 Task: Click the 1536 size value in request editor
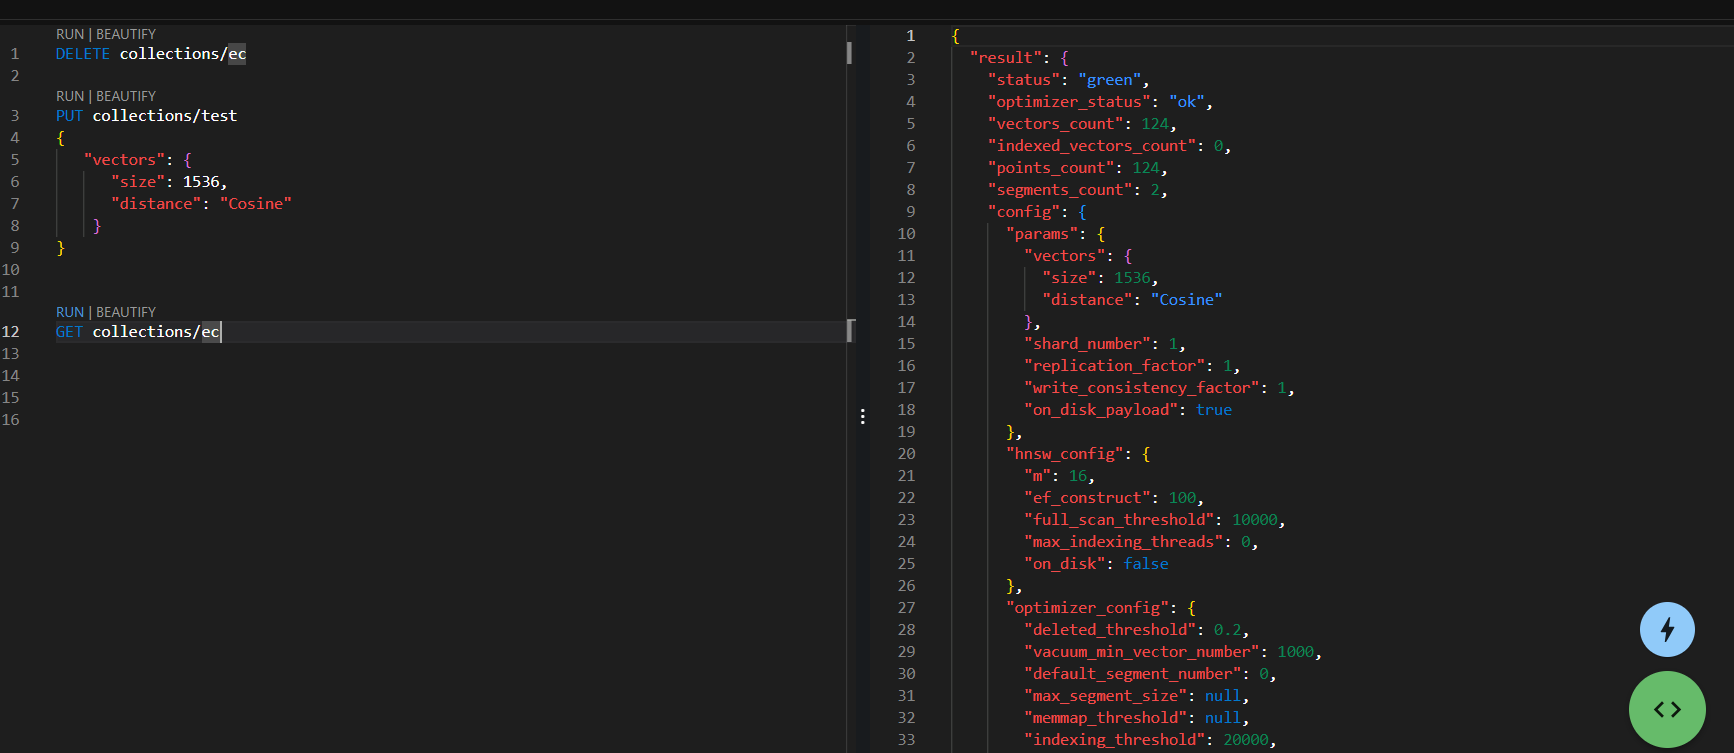click(x=201, y=182)
